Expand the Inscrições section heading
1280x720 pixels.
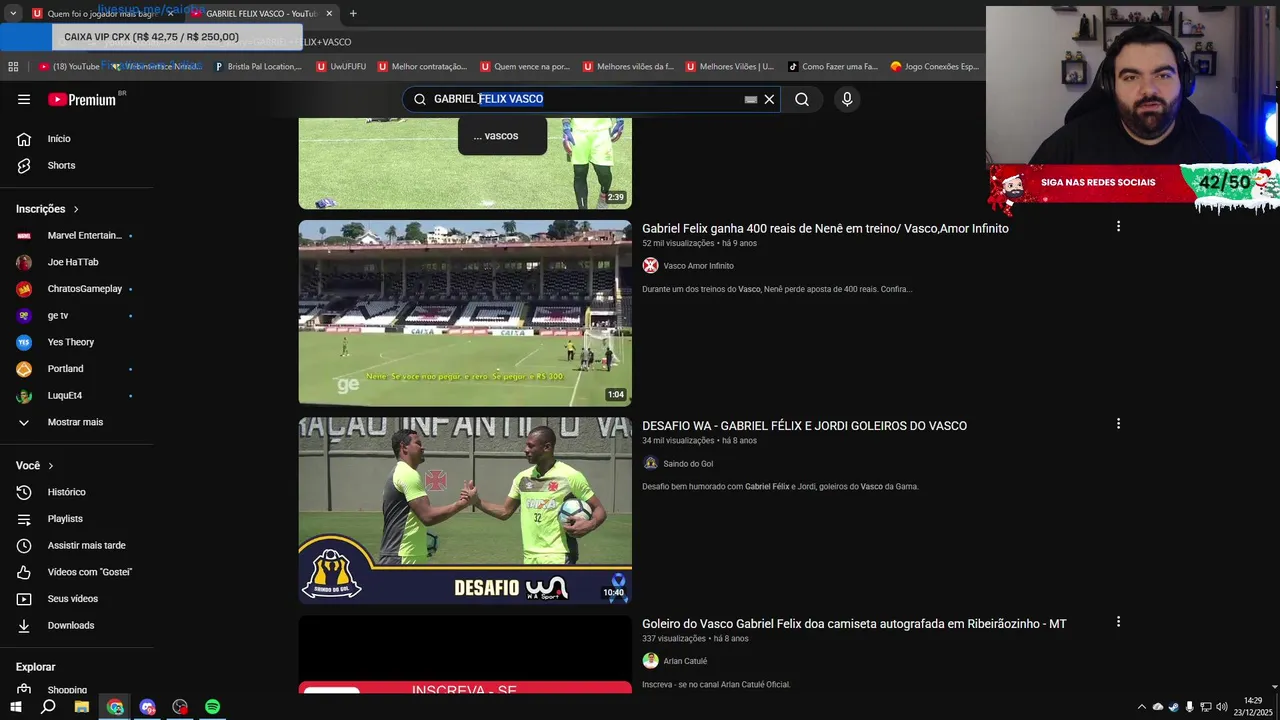coord(47,209)
